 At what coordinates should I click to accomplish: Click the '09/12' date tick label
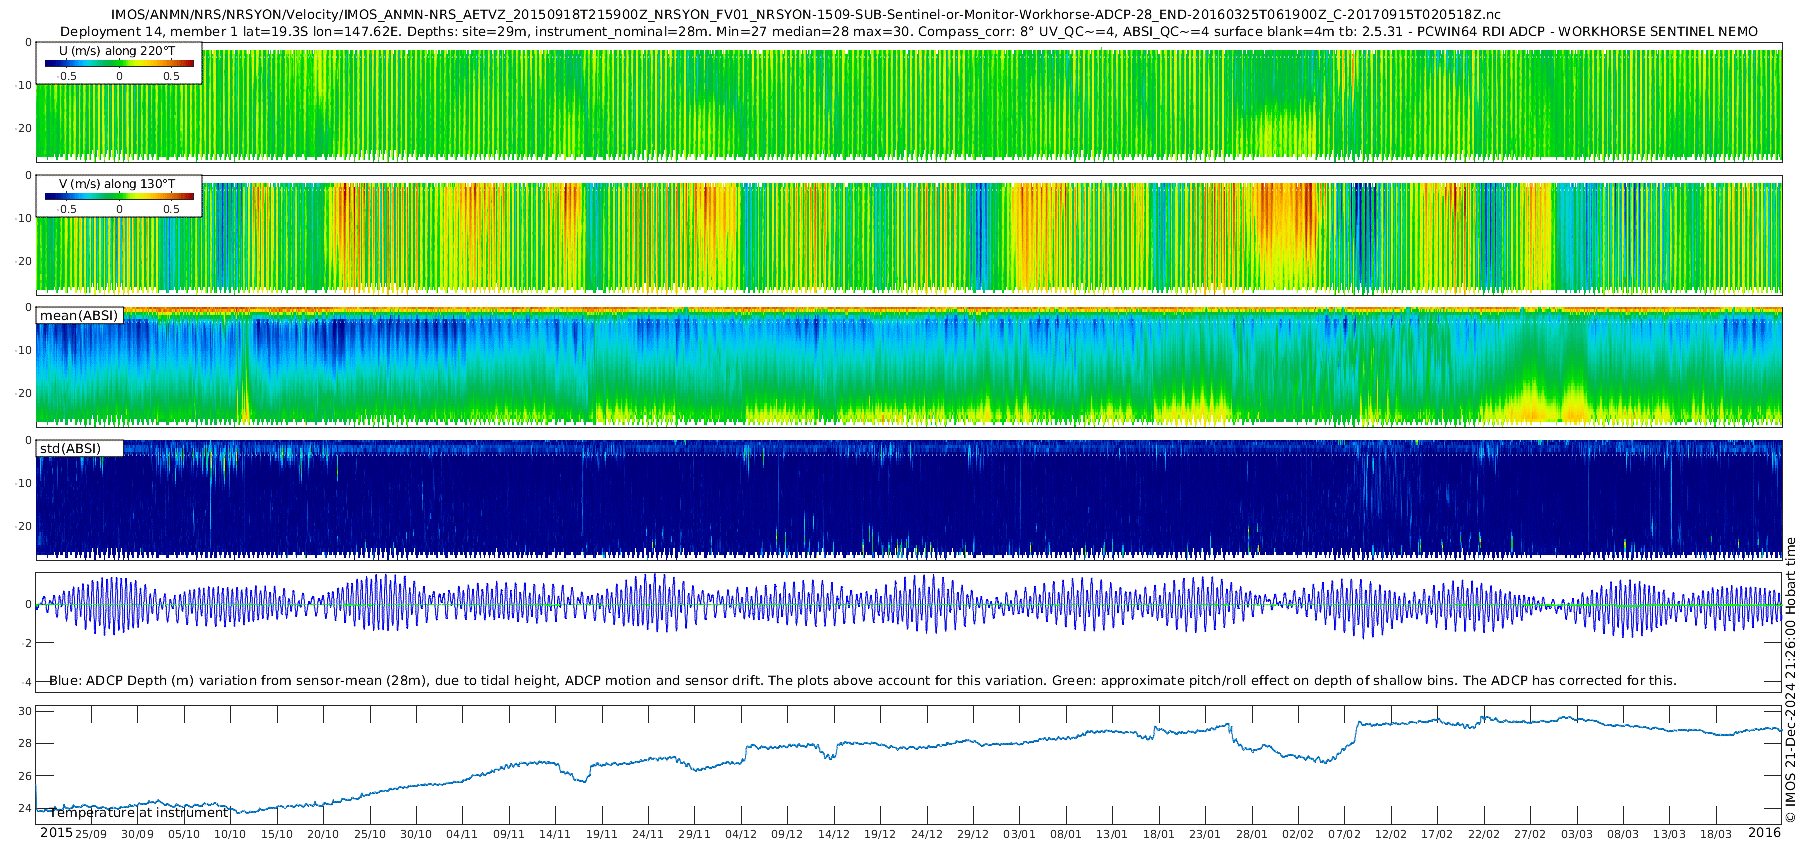point(787,834)
